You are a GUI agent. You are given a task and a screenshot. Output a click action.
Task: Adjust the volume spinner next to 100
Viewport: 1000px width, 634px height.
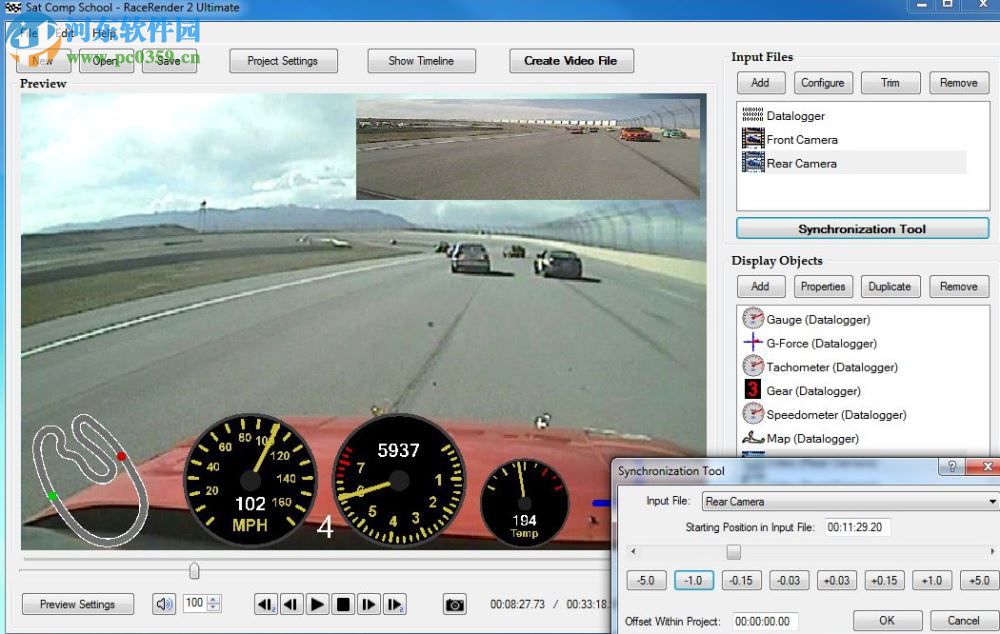tap(214, 603)
